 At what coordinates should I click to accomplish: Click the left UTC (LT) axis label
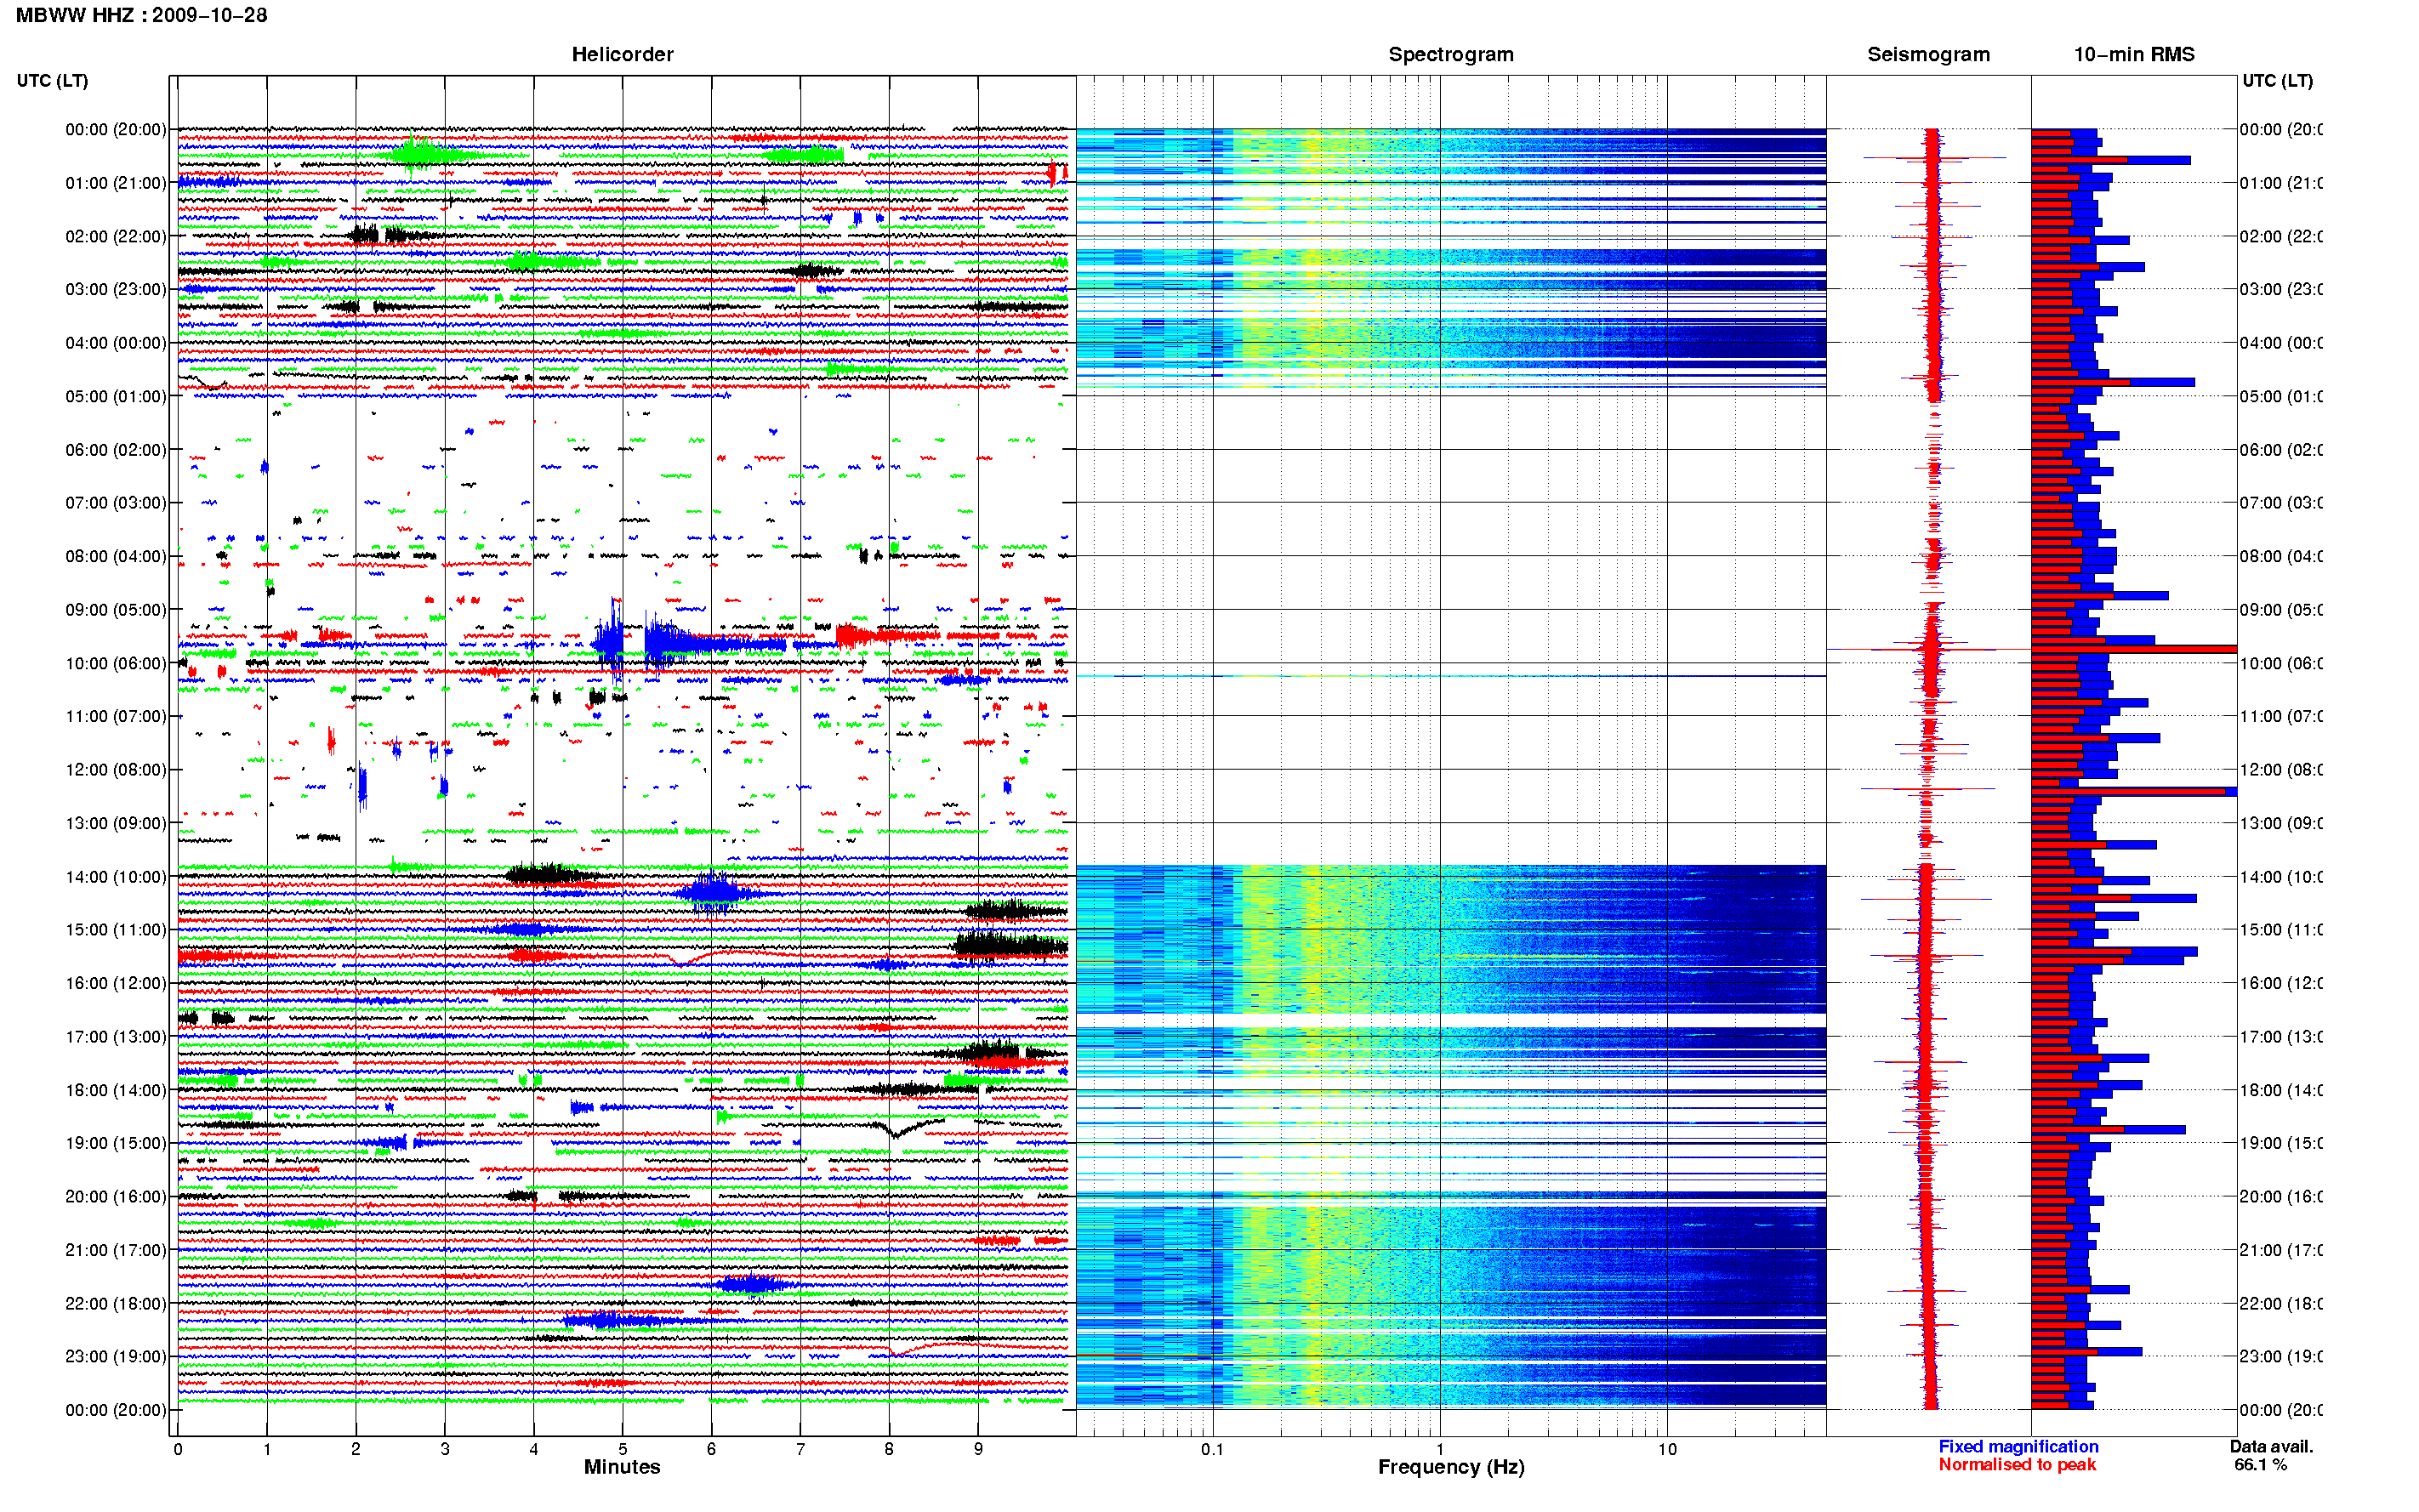coord(52,80)
